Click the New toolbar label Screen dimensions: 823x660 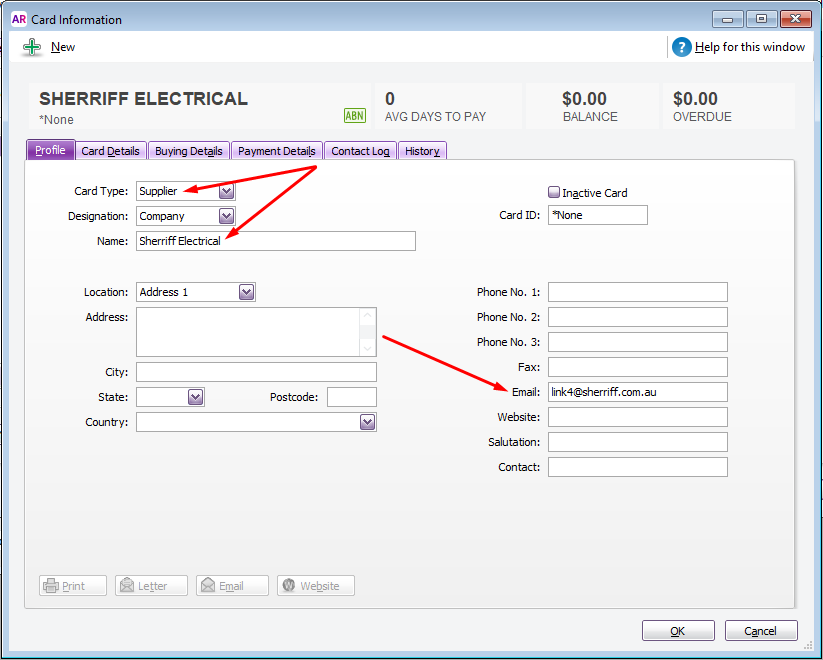tap(63, 47)
